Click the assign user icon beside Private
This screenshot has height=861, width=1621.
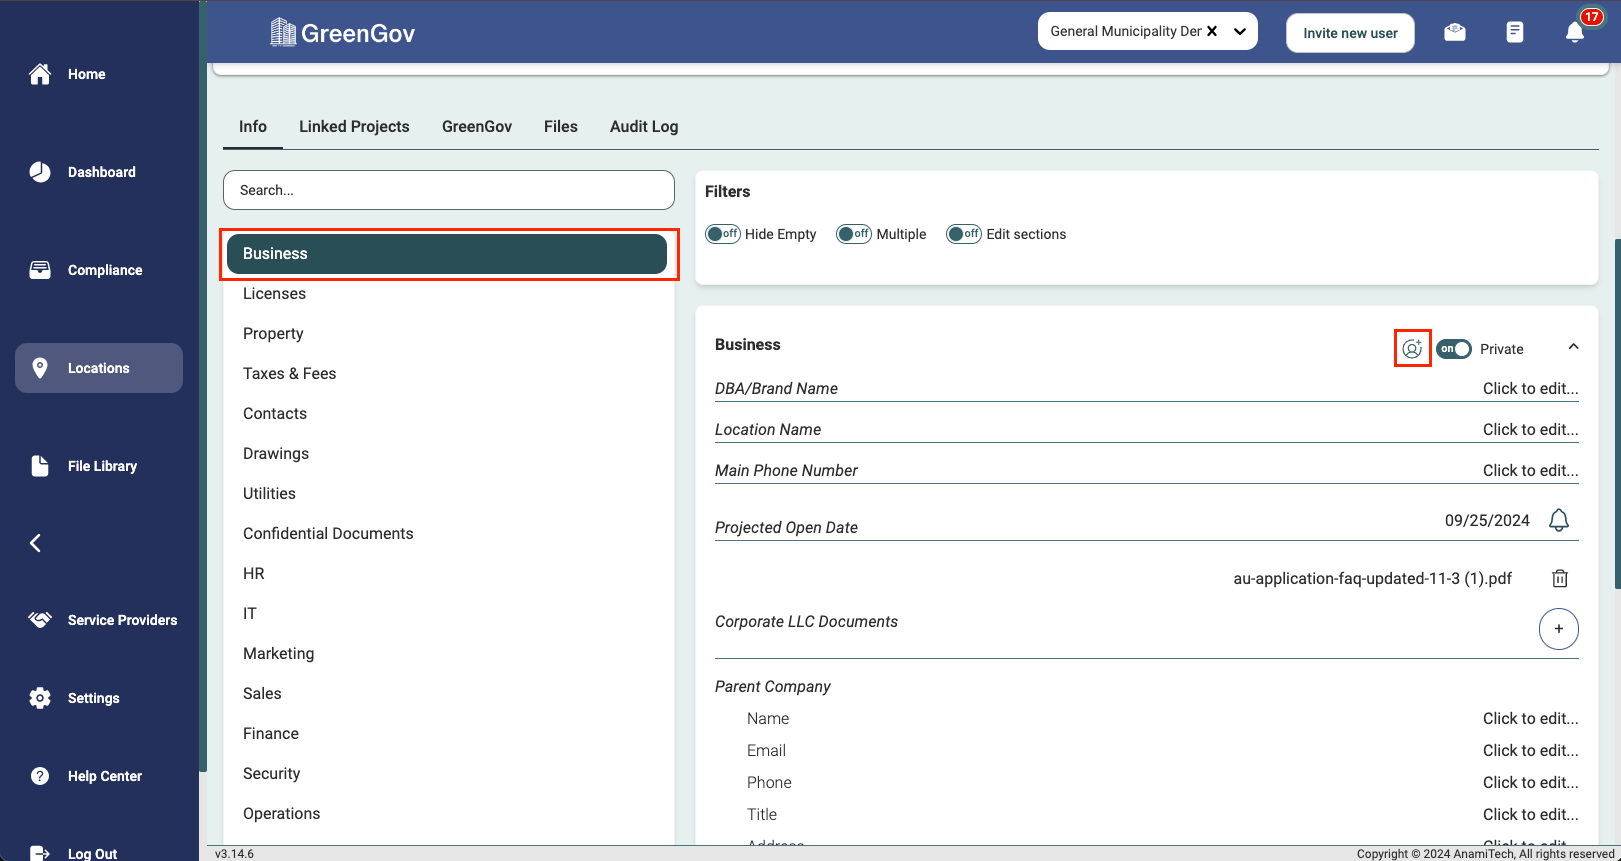pos(1412,349)
